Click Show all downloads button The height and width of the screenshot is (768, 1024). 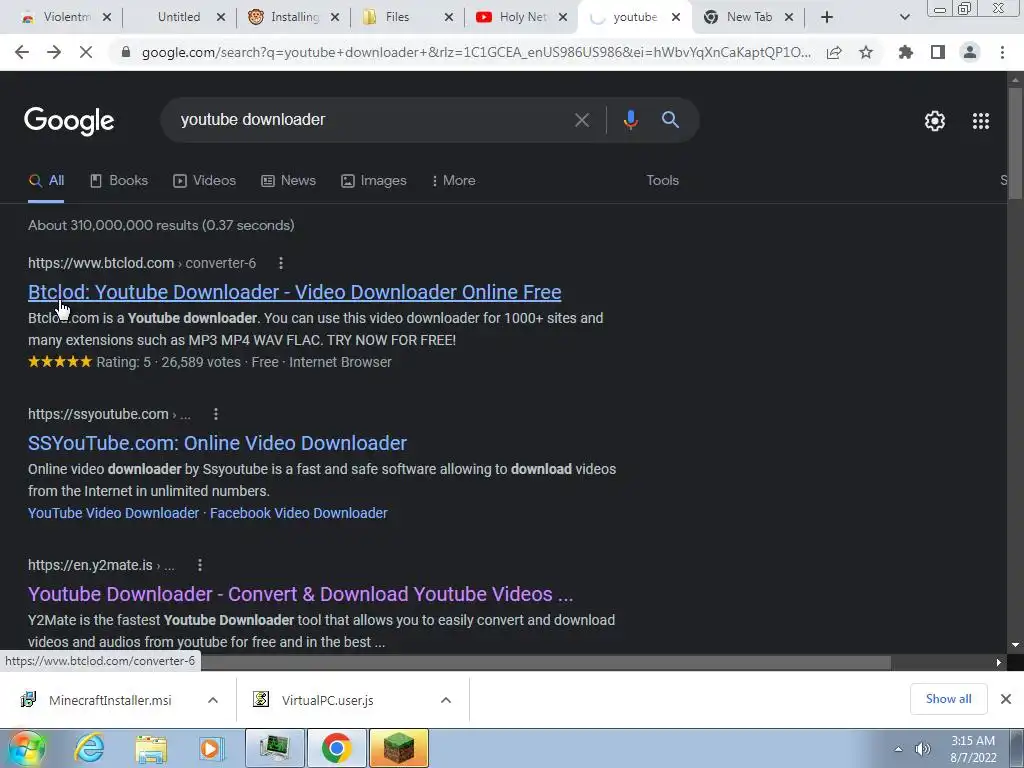(x=948, y=699)
